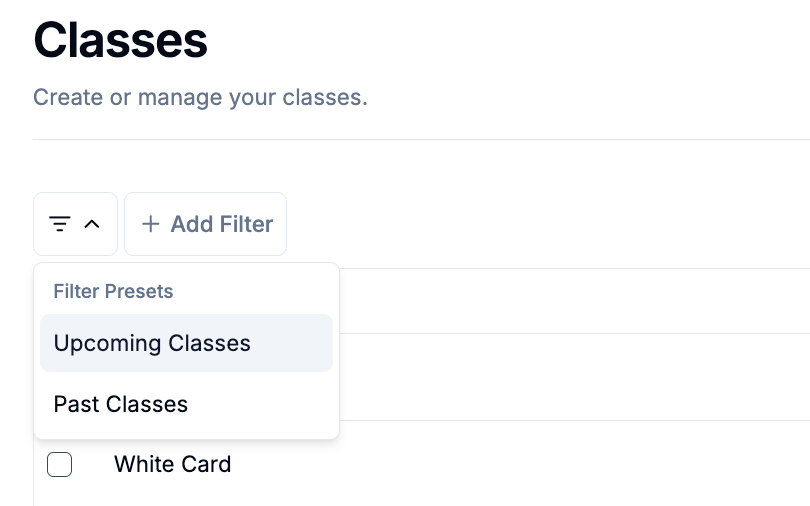Click the word Classes in Past Classes
The height and width of the screenshot is (506, 810).
pos(147,404)
